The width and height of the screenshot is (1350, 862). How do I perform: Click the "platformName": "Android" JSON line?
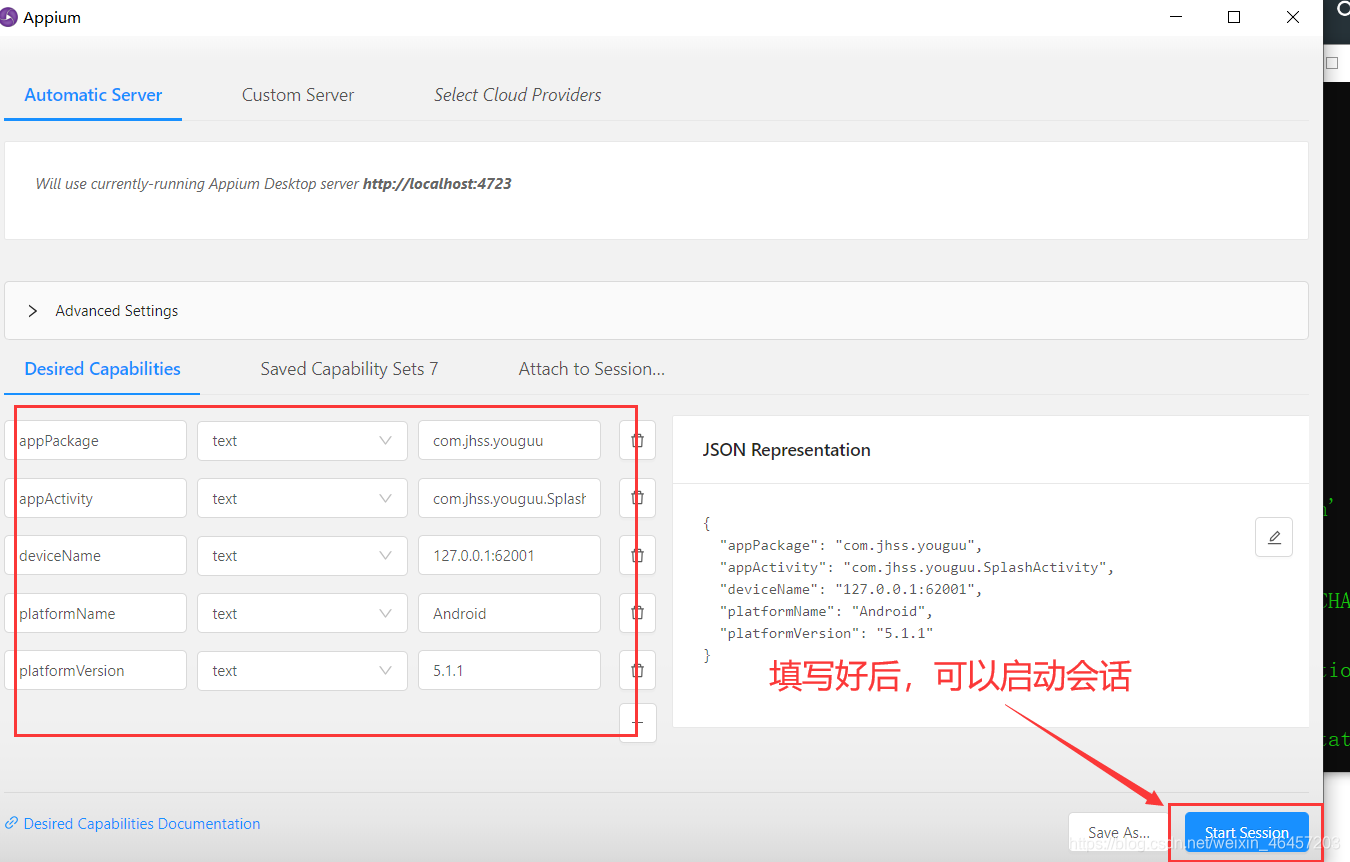coord(826,611)
